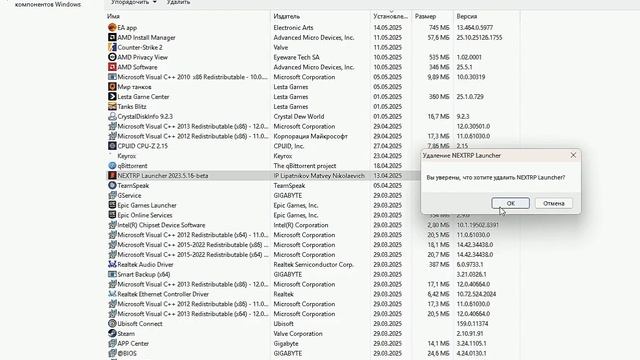Click size 24,6 МБ of @BIOS
Image resolution: width=640 pixels, height=360 pixels.
coord(438,353)
